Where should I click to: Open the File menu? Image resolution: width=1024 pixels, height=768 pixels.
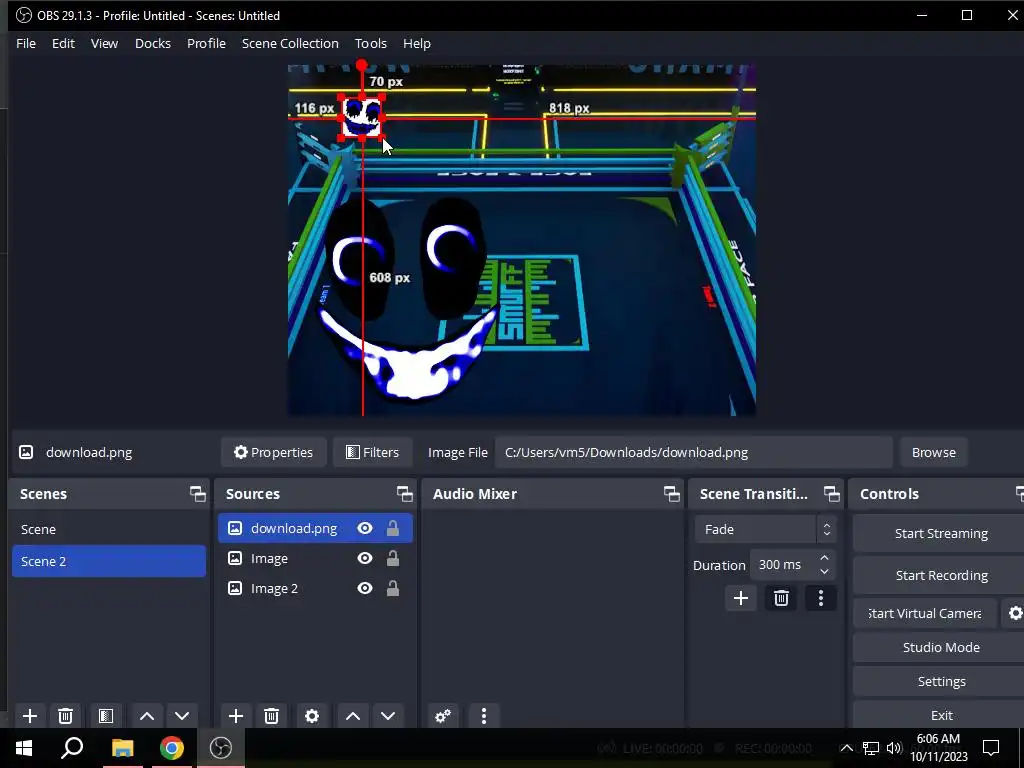click(x=26, y=43)
